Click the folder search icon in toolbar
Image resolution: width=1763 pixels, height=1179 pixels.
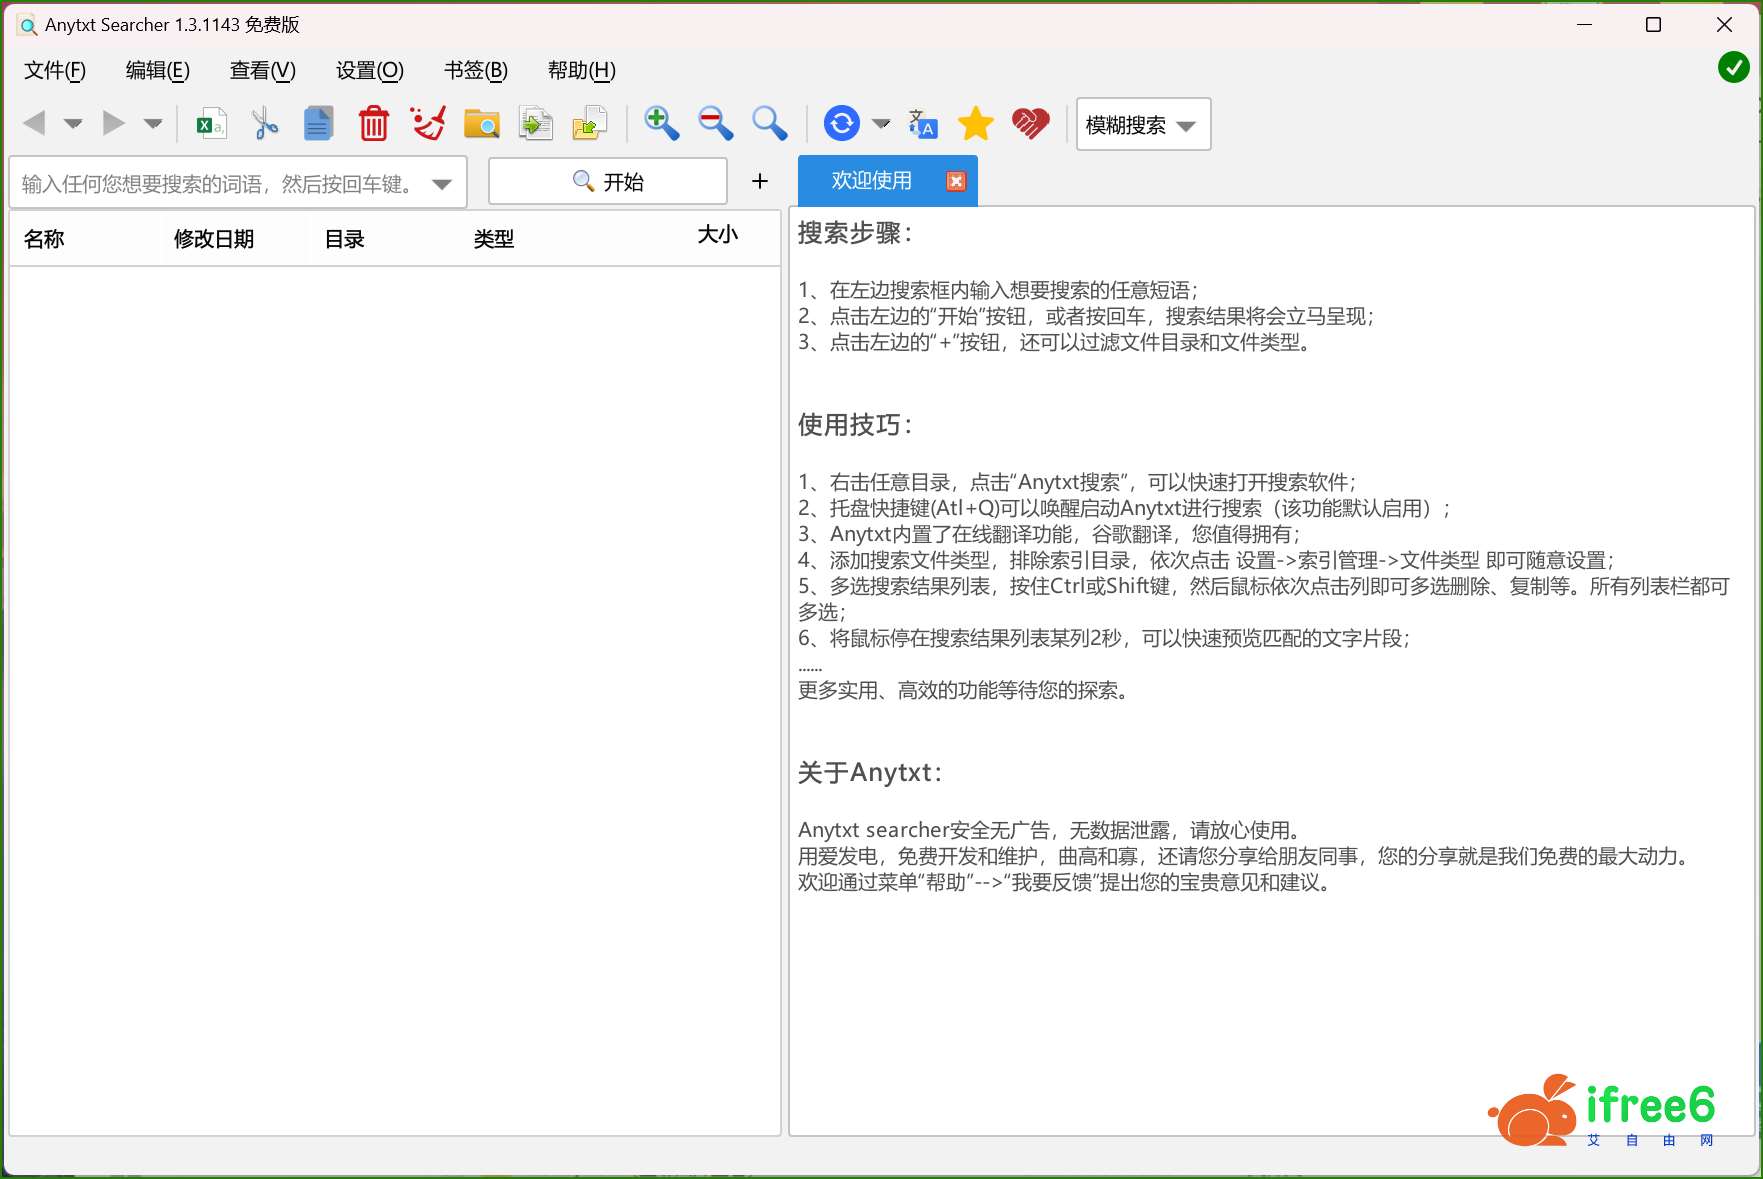click(481, 124)
